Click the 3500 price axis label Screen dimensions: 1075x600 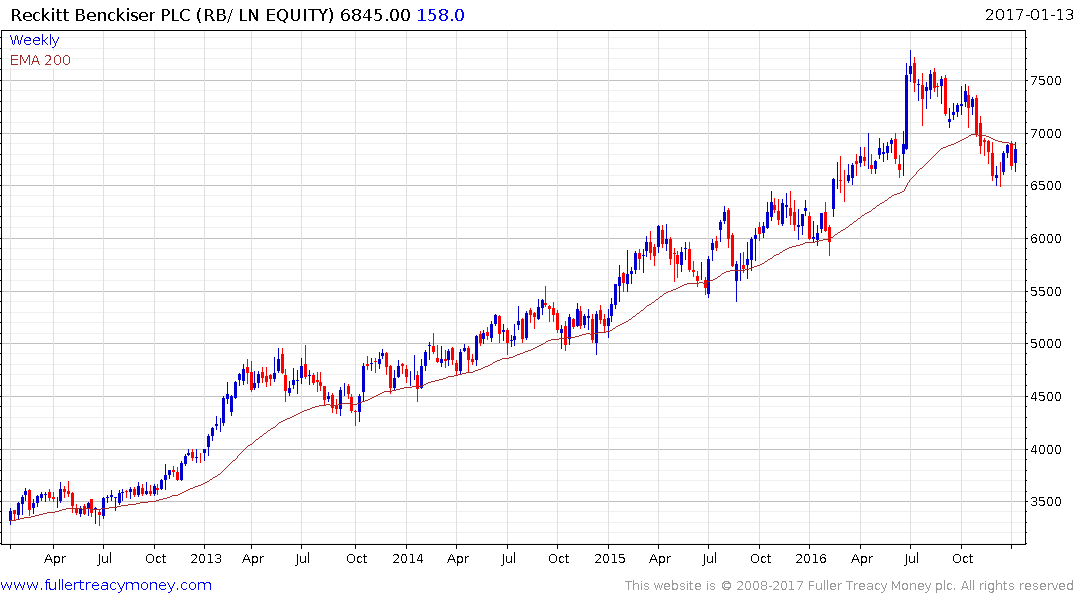(x=1045, y=502)
